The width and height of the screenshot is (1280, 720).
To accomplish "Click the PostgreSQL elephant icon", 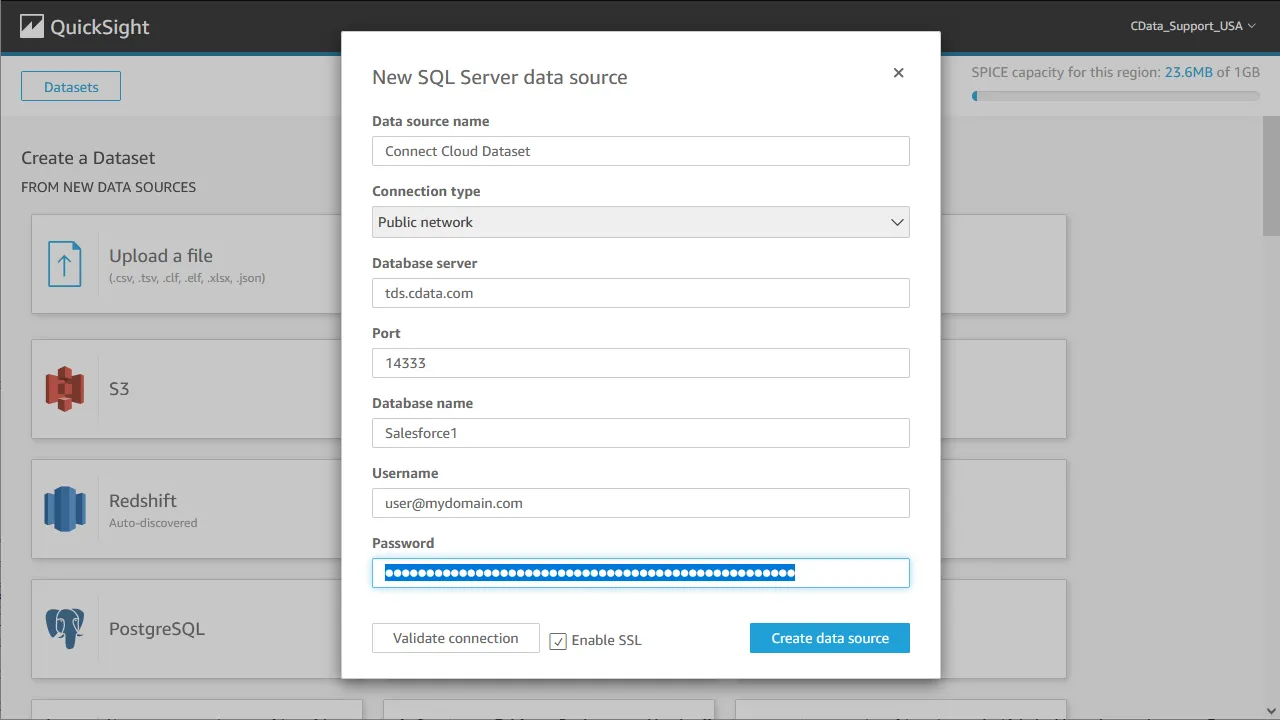I will coord(65,628).
